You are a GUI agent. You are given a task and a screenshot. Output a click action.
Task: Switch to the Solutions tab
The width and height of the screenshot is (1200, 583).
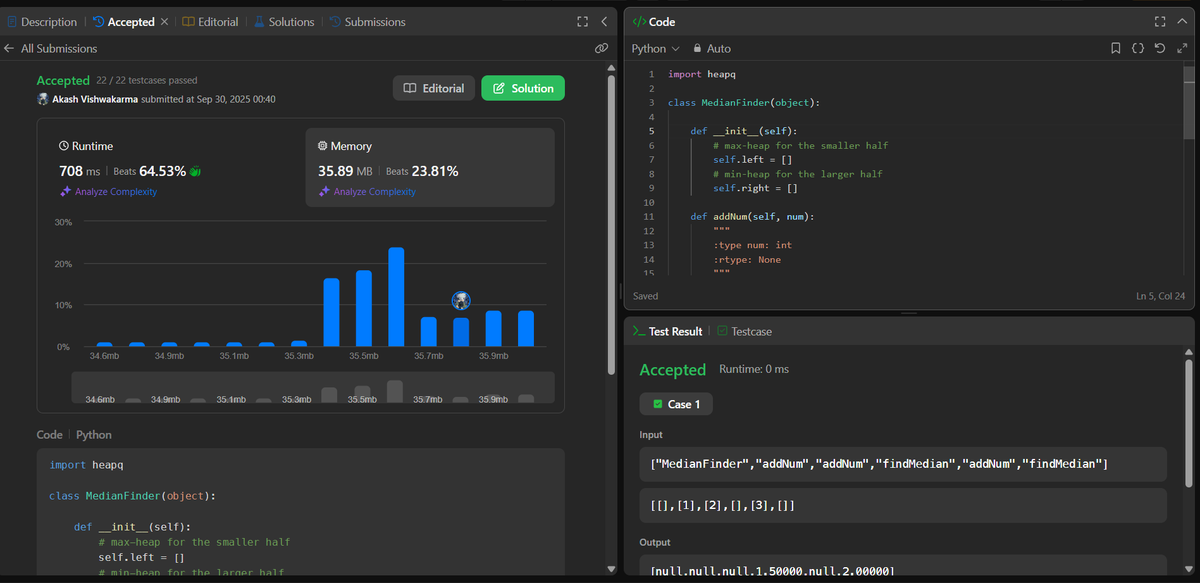pyautogui.click(x=284, y=22)
